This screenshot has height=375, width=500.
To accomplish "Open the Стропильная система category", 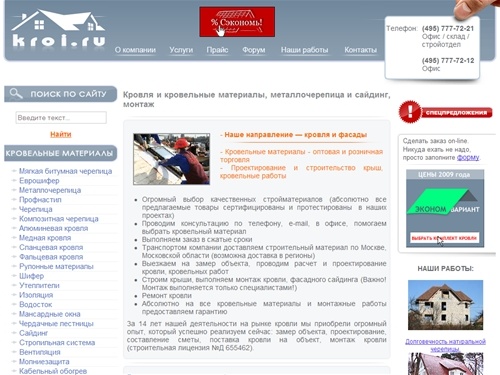I will tap(57, 343).
